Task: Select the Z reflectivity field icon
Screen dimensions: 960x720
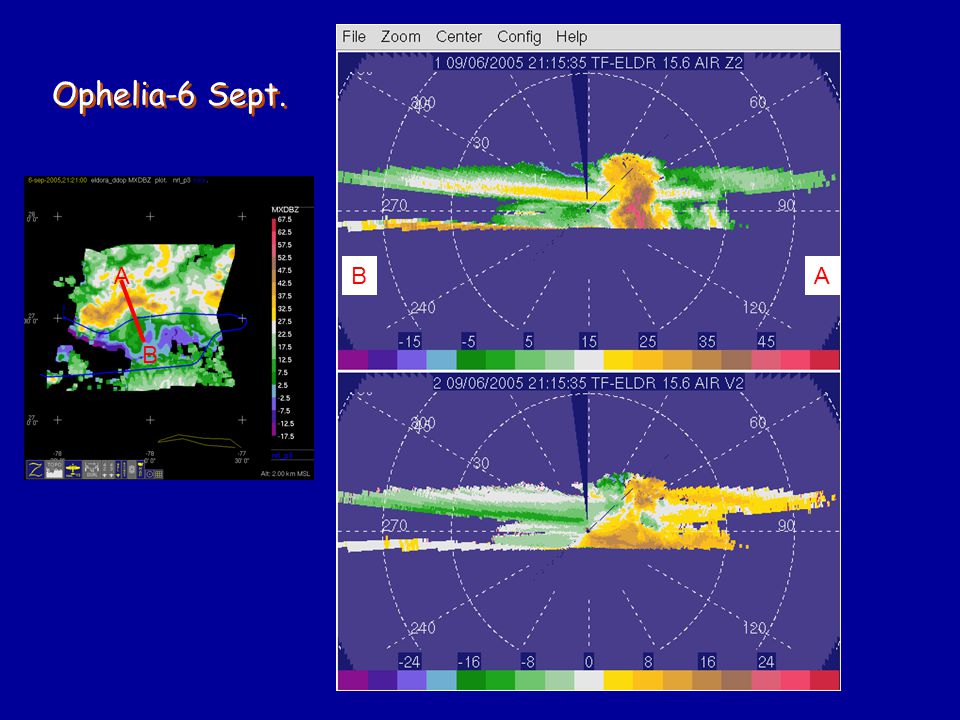Action: [35, 470]
